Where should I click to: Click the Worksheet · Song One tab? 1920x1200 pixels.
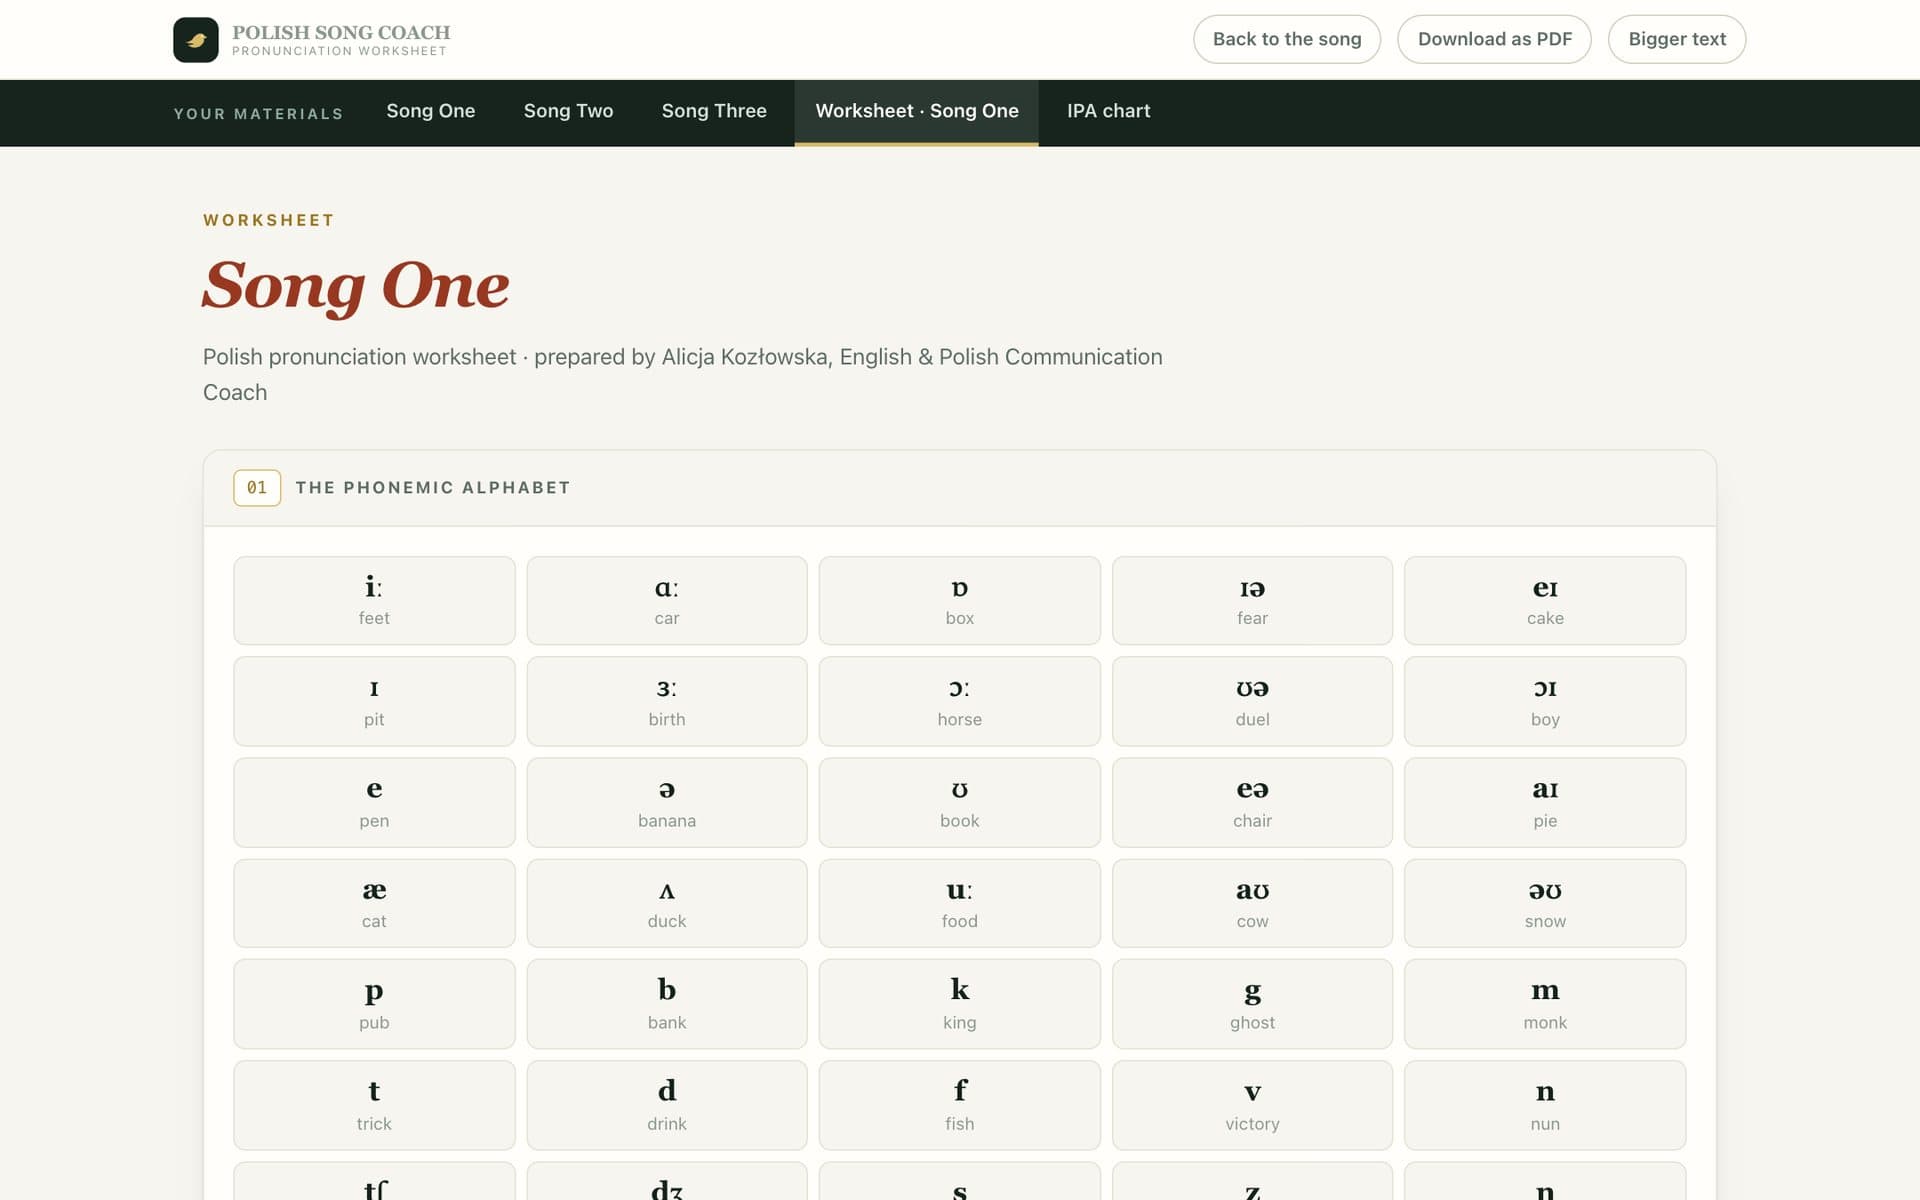[x=917, y=112]
